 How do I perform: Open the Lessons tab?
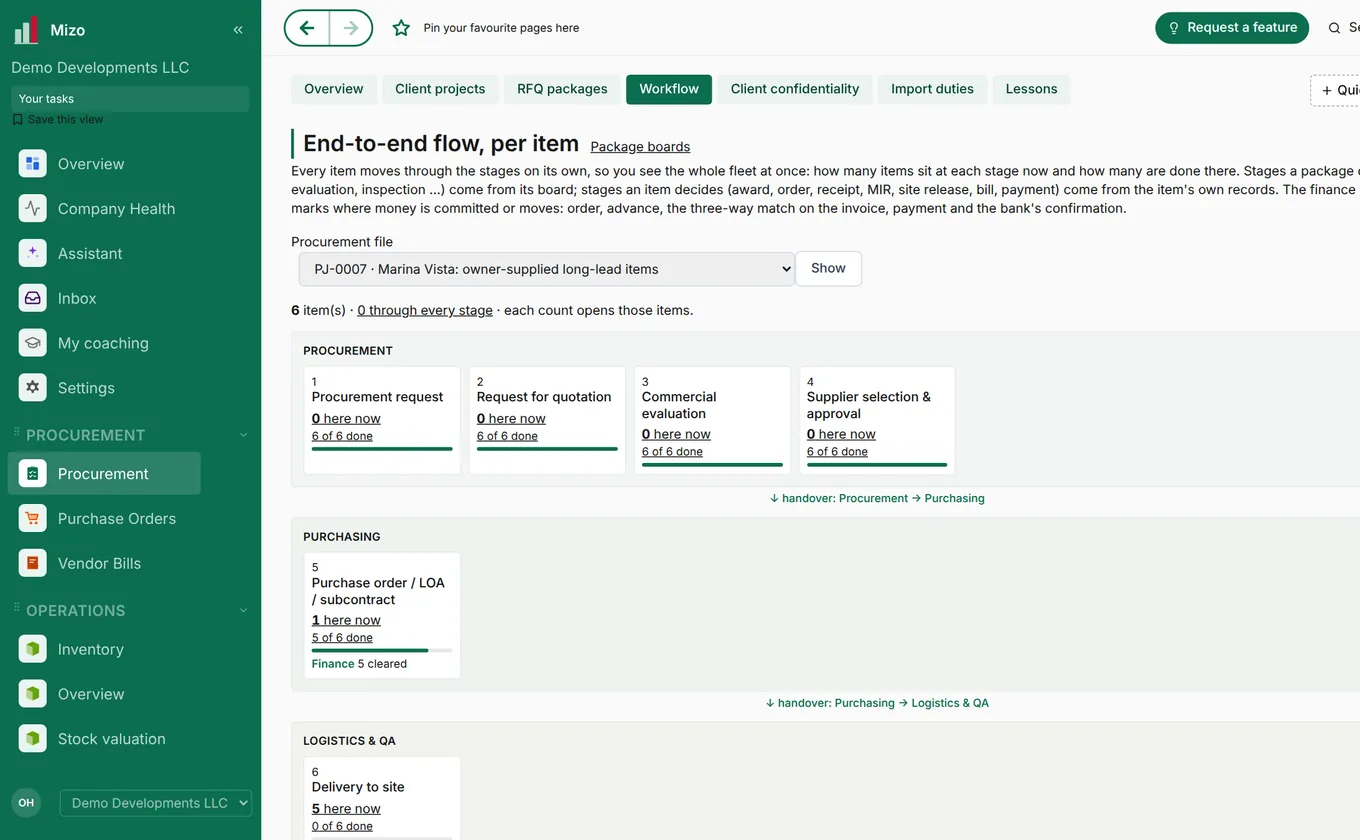(1031, 89)
